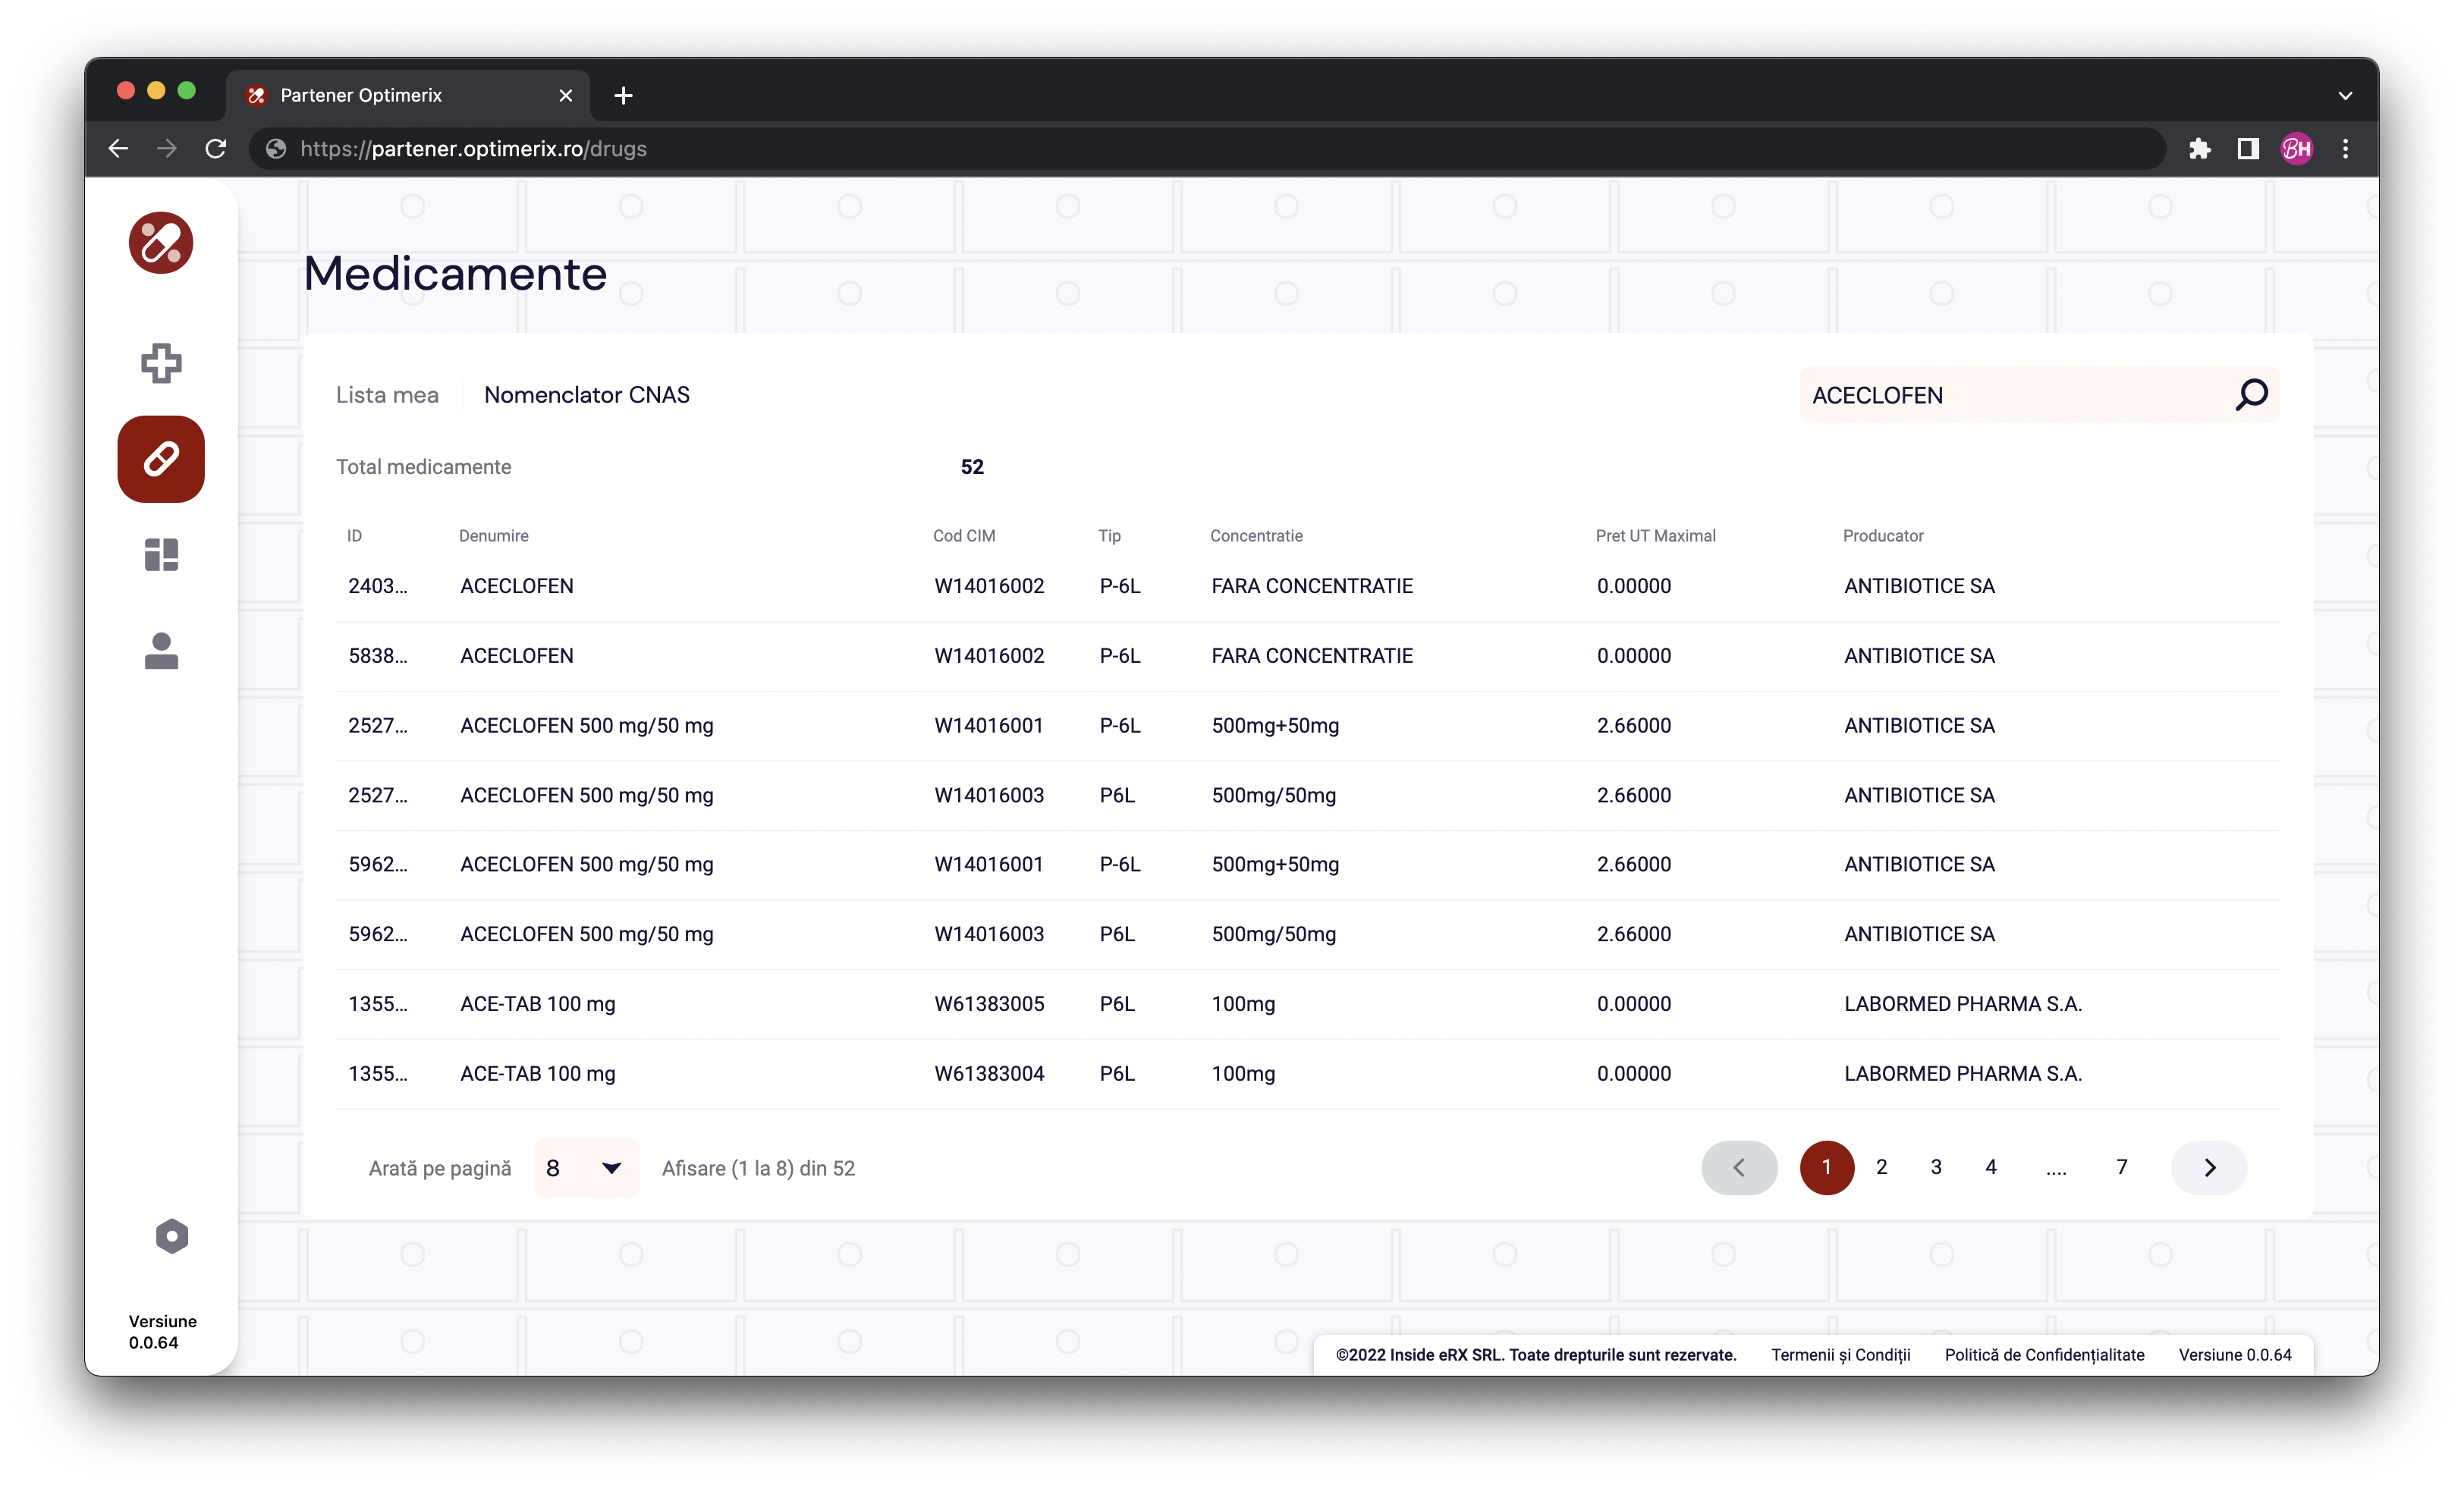Open the browser three-dot menu
This screenshot has height=1488, width=2464.
point(2346,149)
